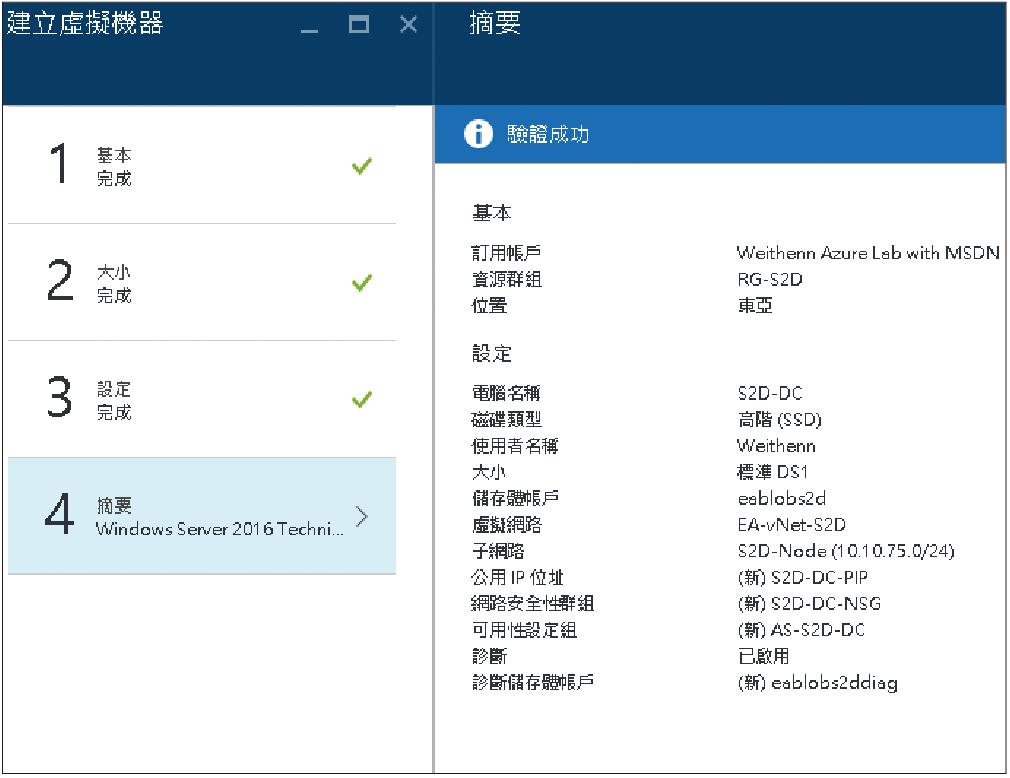Select disk type value 高階 (SSD)
The width and height of the screenshot is (1010, 778).
pyautogui.click(x=779, y=420)
